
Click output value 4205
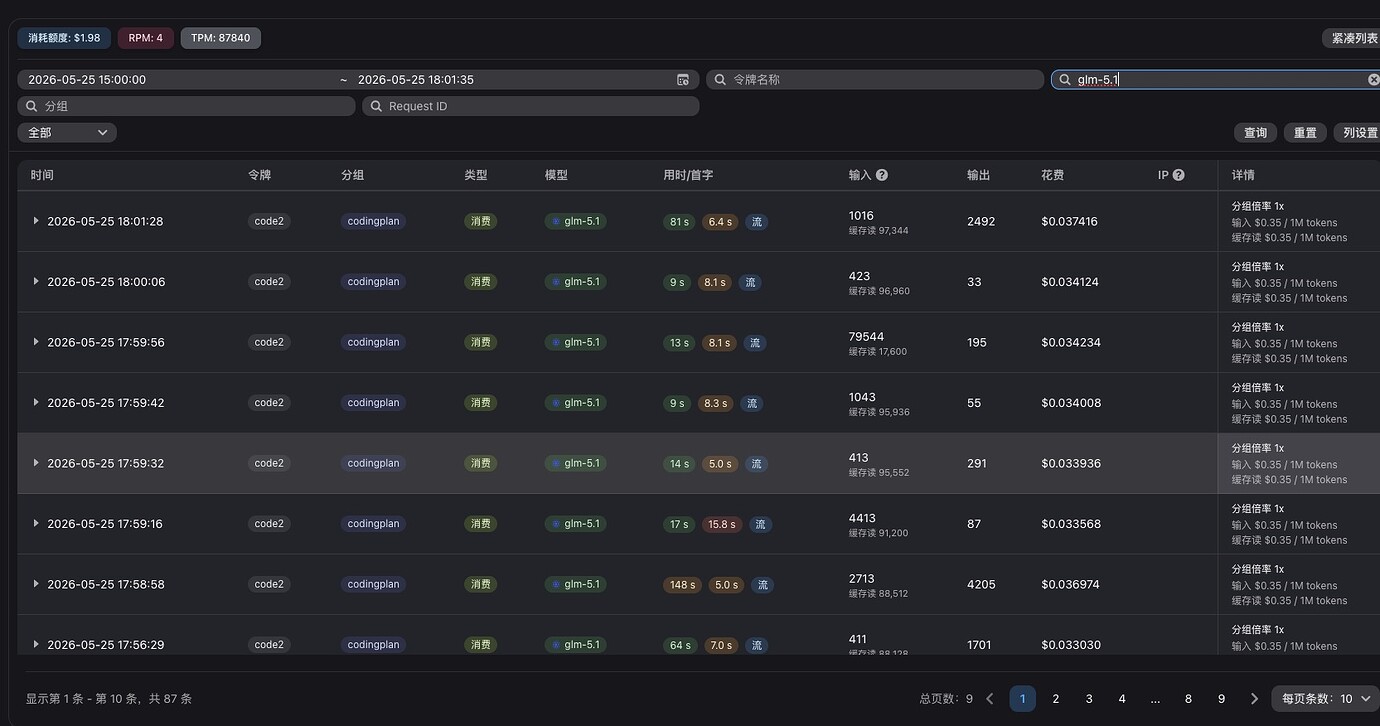click(x=981, y=584)
